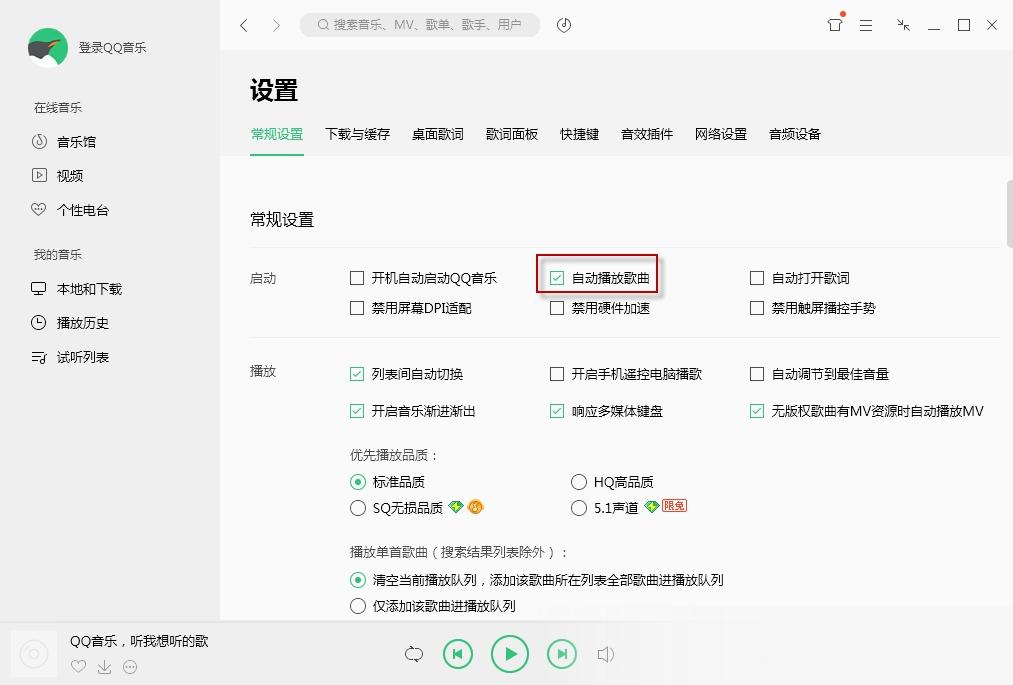Switch to 歌词面板 tab
1013x685 pixels.
[512, 134]
